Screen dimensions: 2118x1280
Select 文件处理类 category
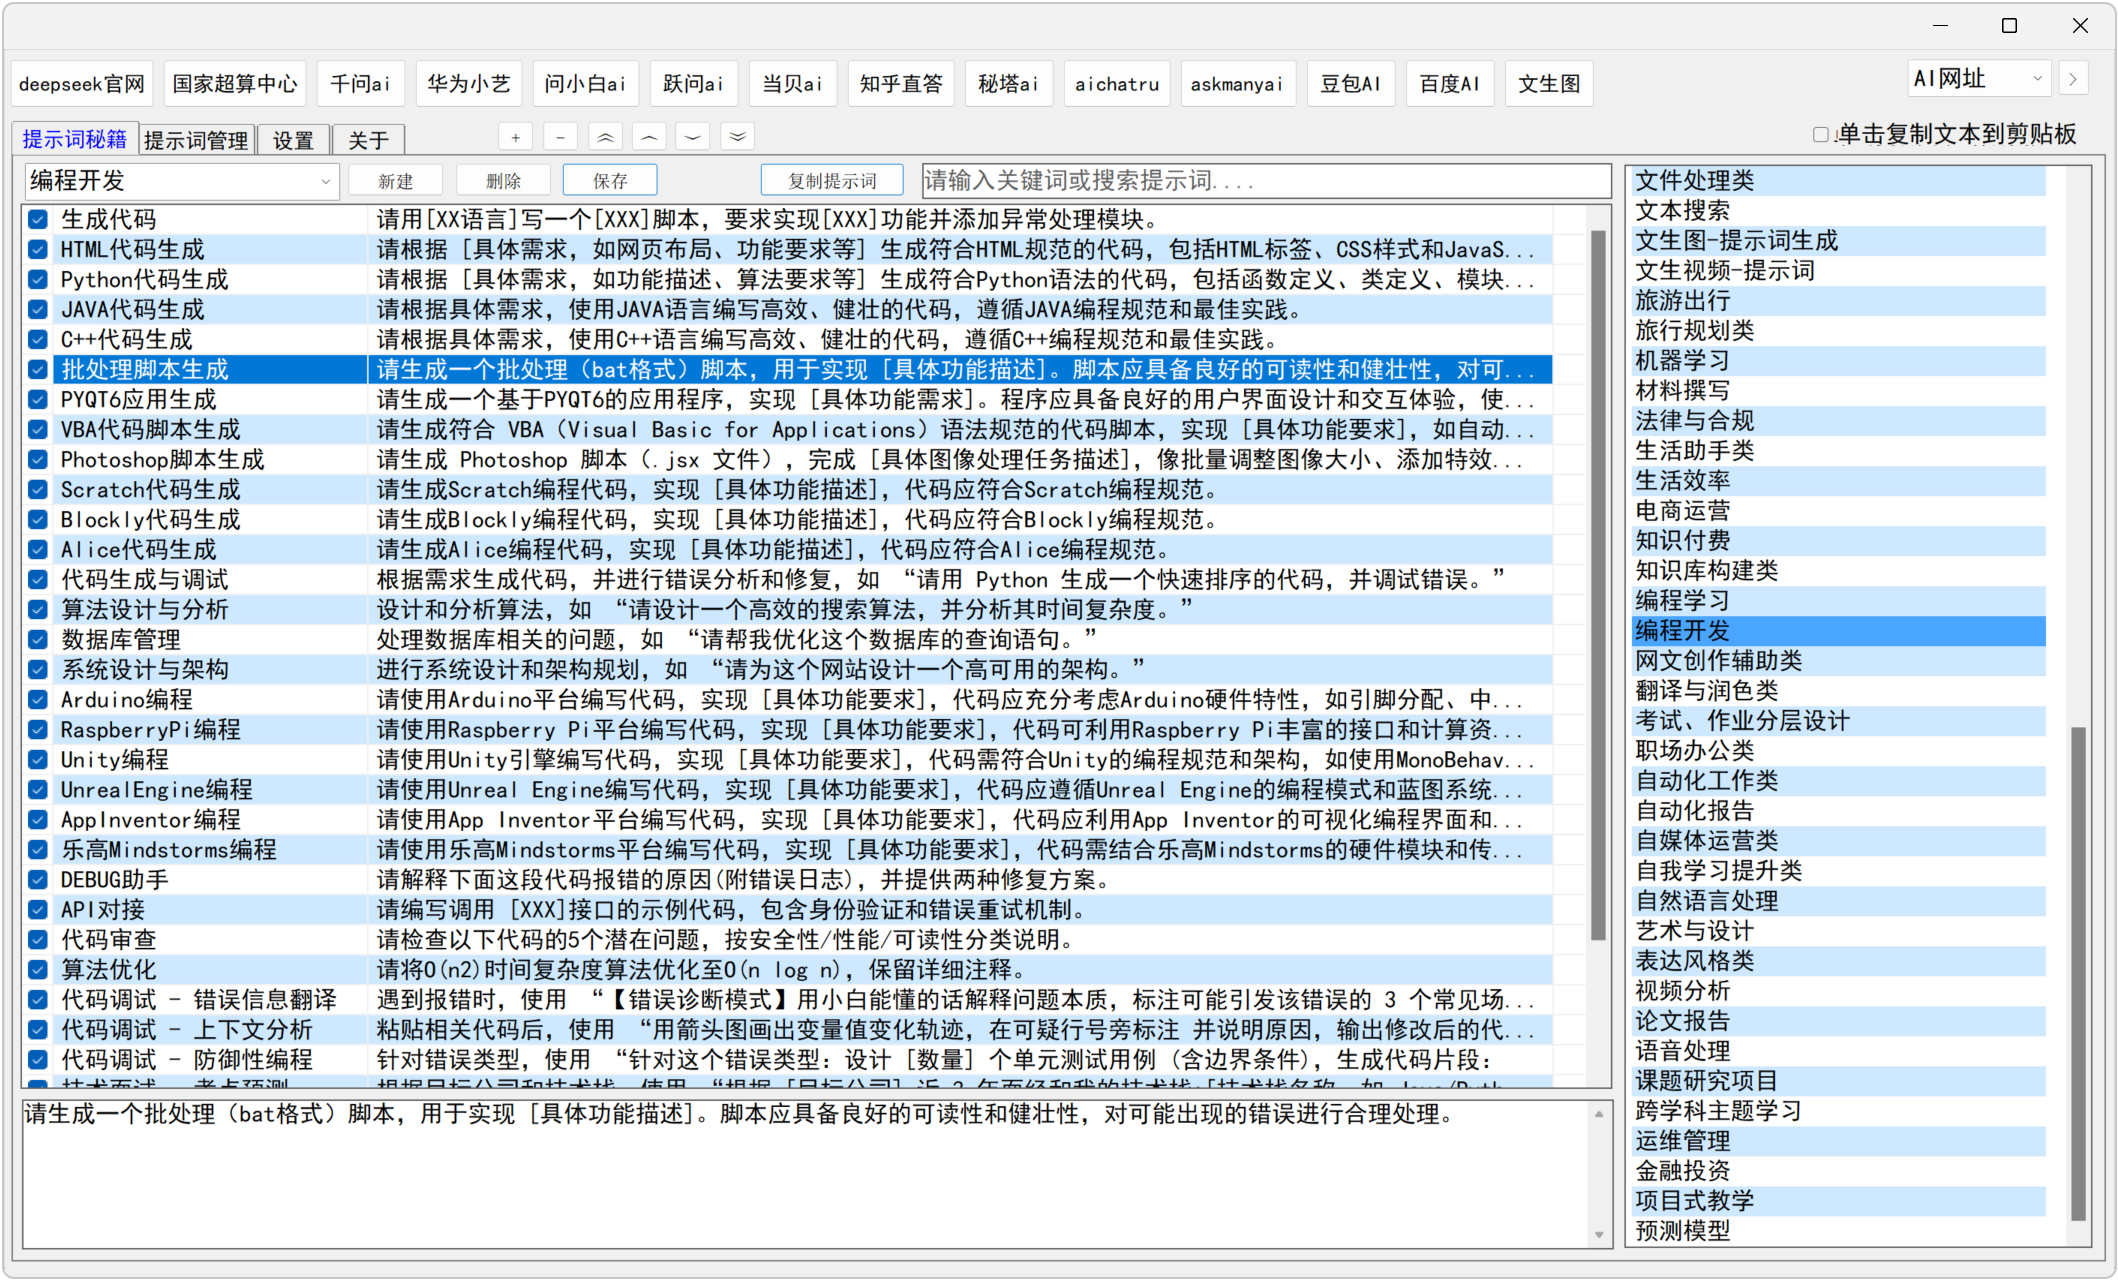point(1840,181)
